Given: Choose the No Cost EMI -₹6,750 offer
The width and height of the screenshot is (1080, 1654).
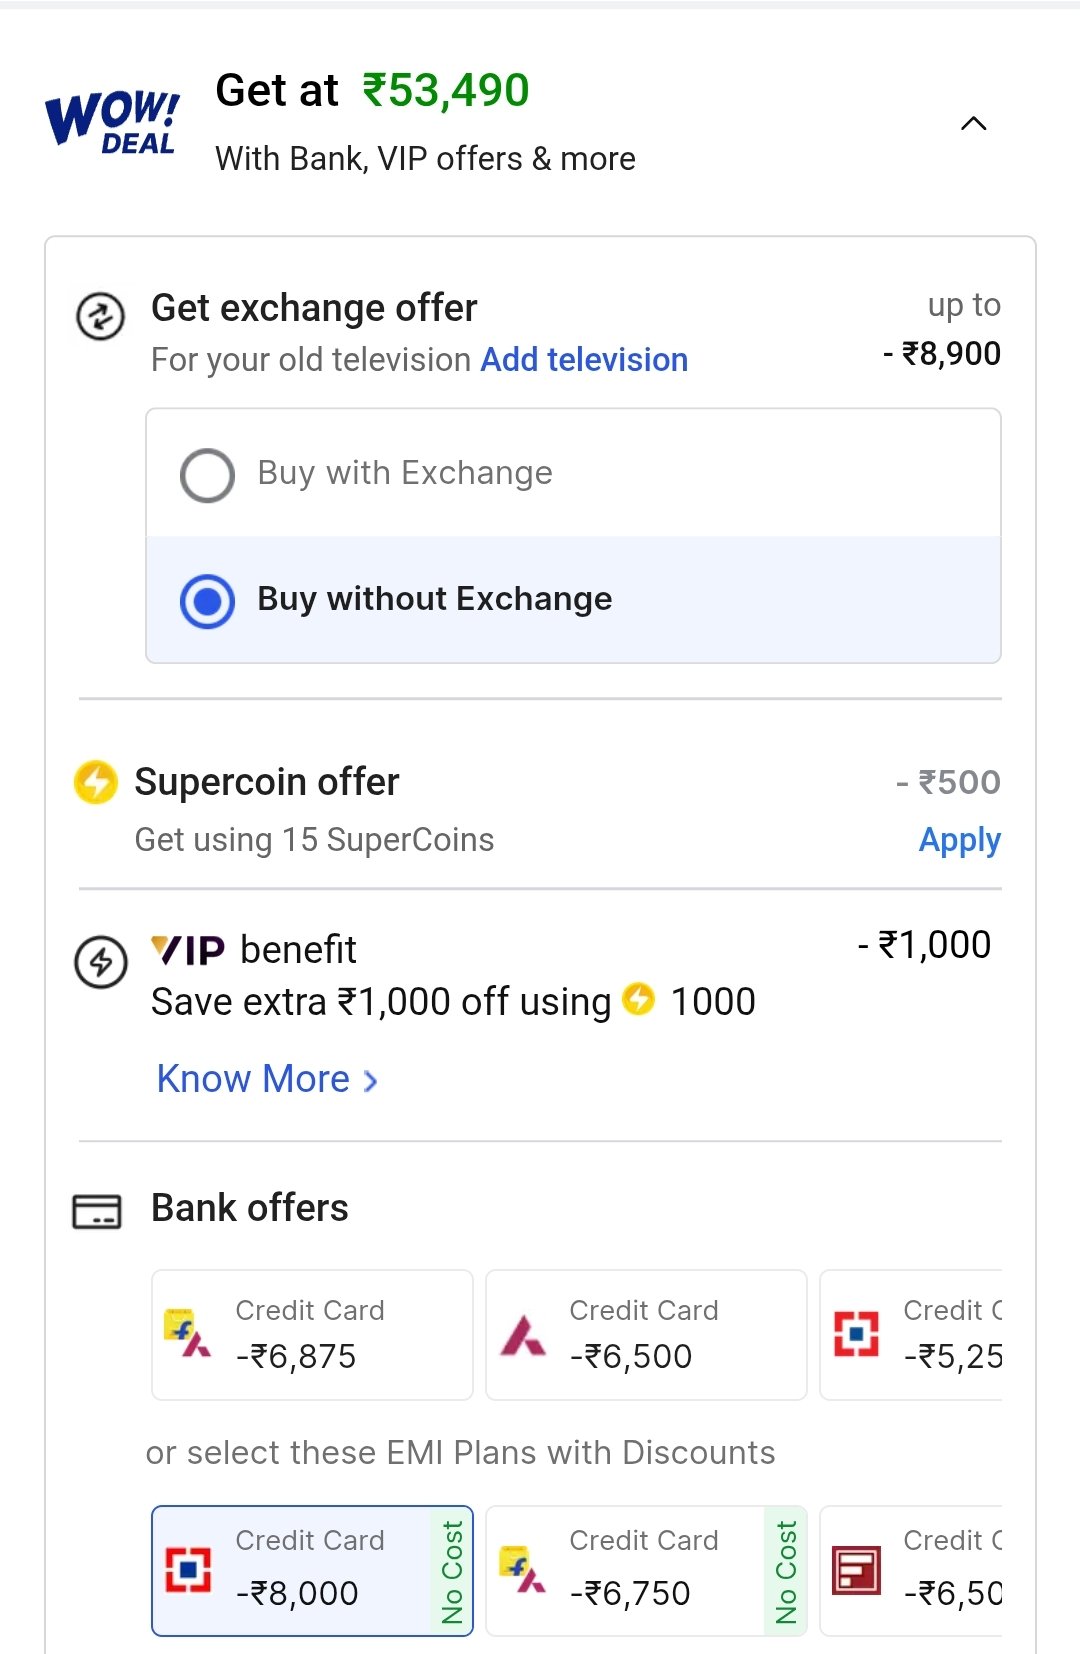Looking at the screenshot, I should [x=646, y=1570].
